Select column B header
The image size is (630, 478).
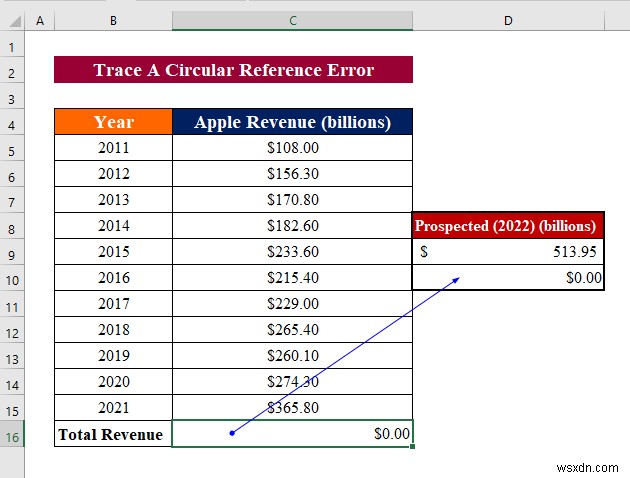(113, 20)
